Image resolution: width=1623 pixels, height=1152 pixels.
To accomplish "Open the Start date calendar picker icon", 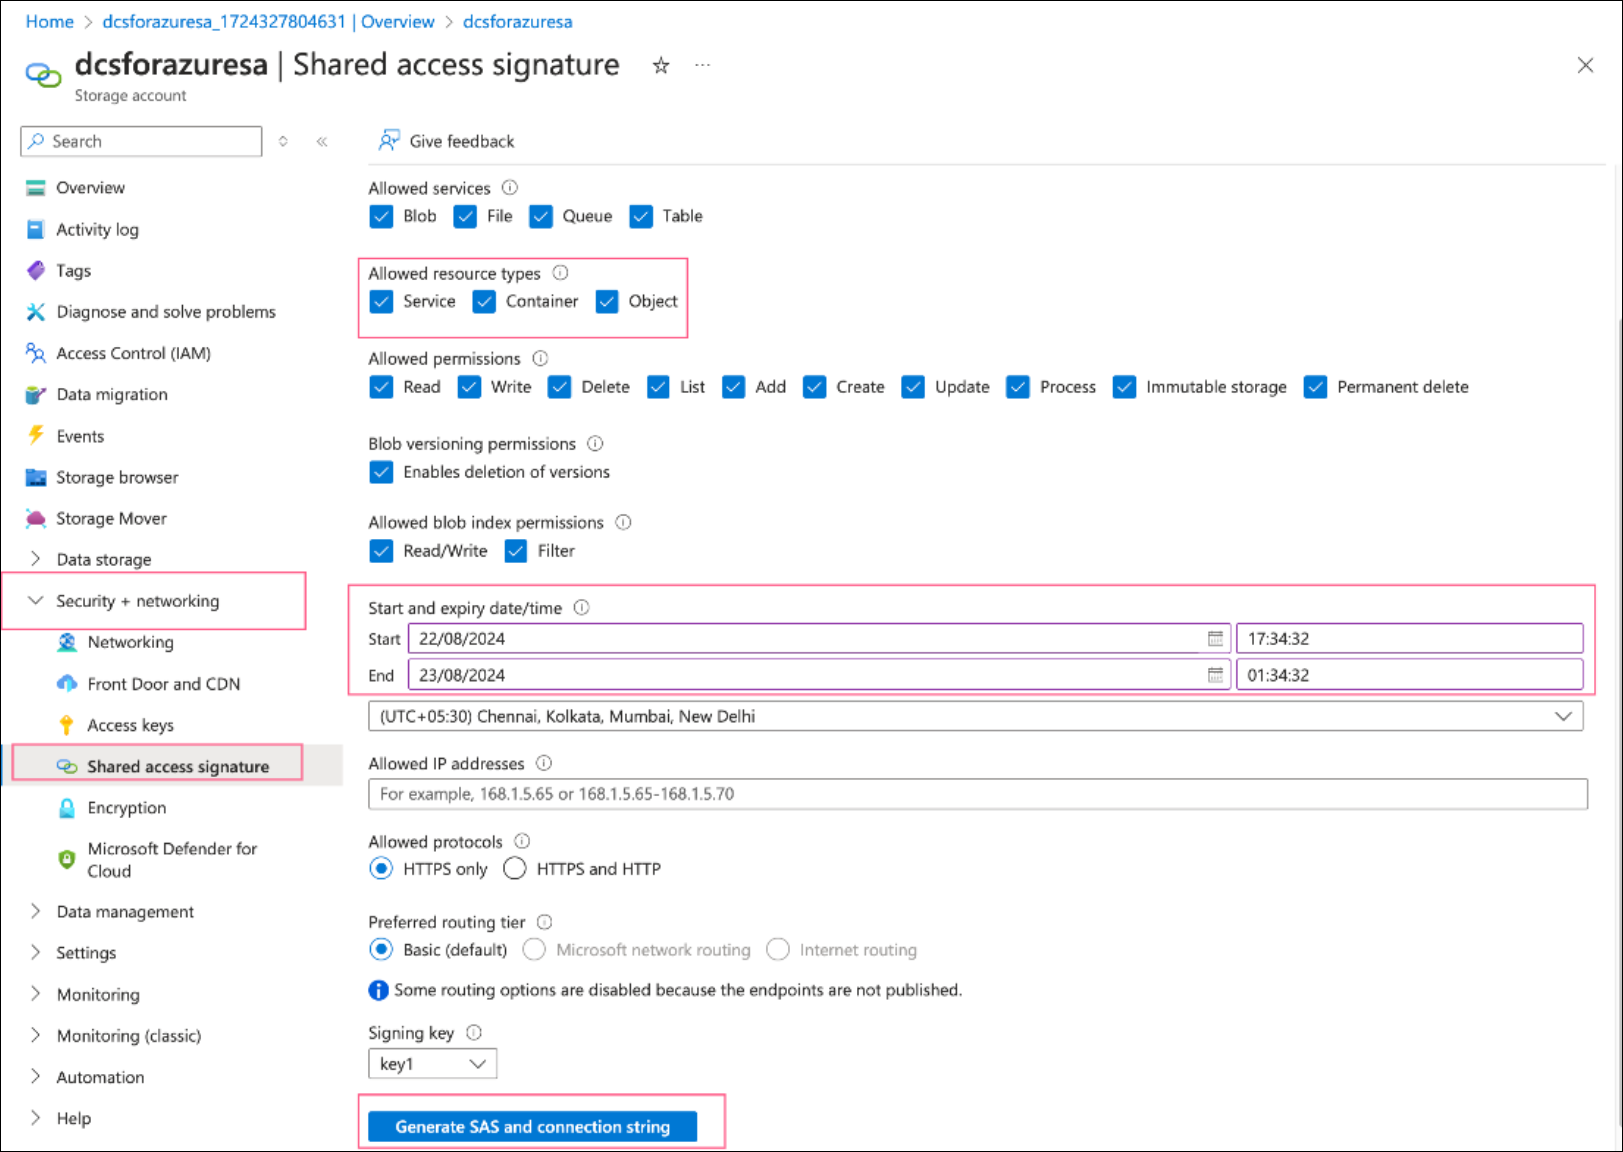I will [1215, 639].
